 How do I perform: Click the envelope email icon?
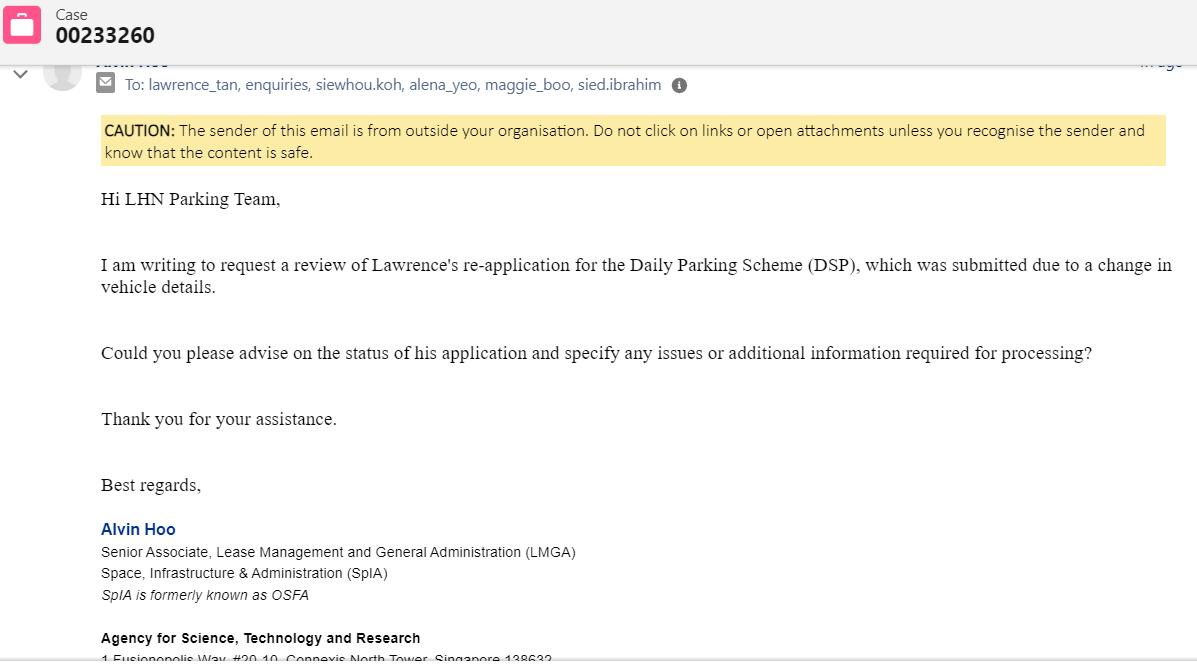(x=105, y=84)
